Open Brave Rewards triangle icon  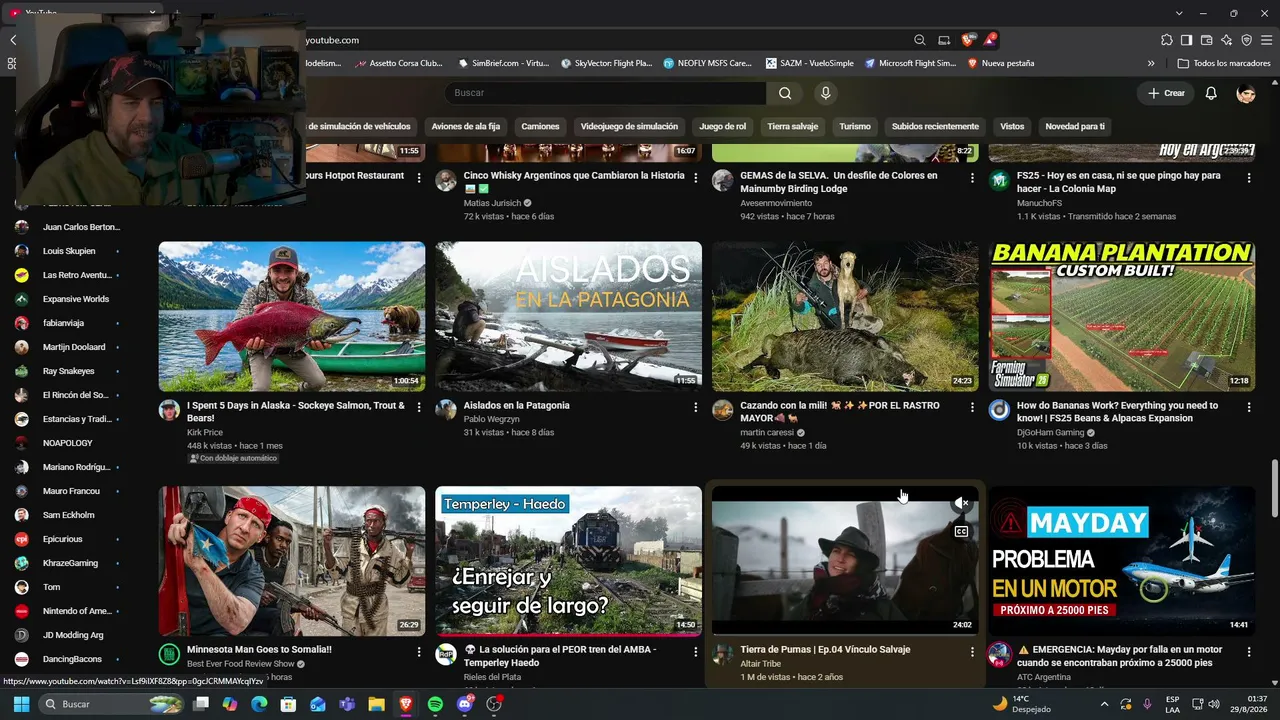click(990, 40)
